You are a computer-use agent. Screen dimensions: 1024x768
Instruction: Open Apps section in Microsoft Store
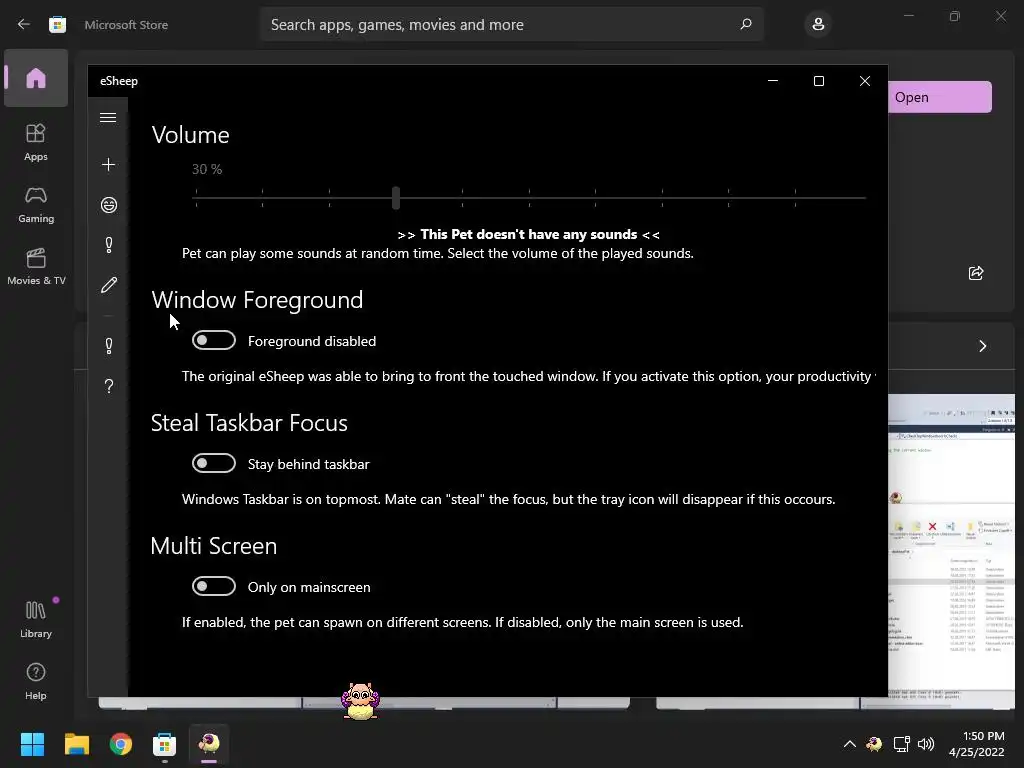36,142
